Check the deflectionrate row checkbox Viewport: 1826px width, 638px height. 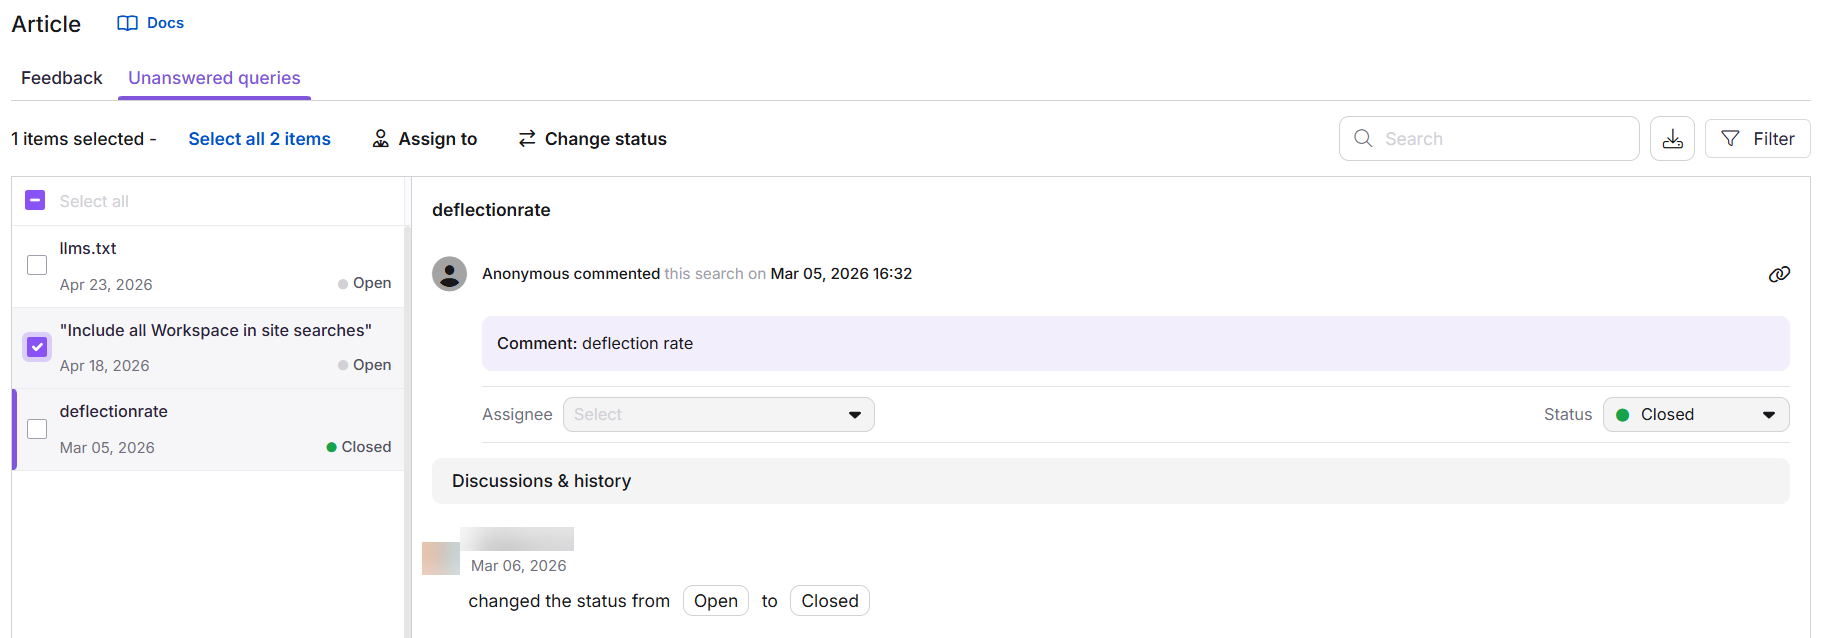[37, 429]
